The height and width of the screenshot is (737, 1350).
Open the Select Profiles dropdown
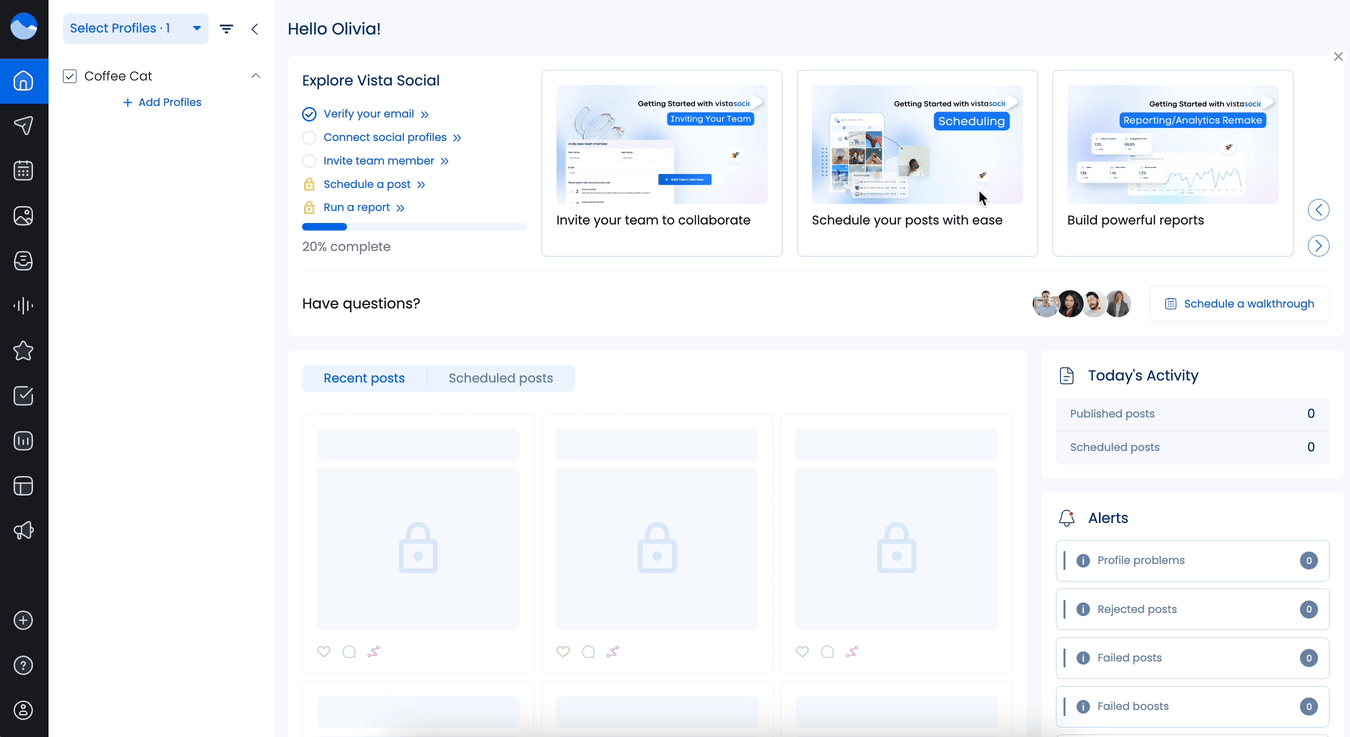(136, 29)
